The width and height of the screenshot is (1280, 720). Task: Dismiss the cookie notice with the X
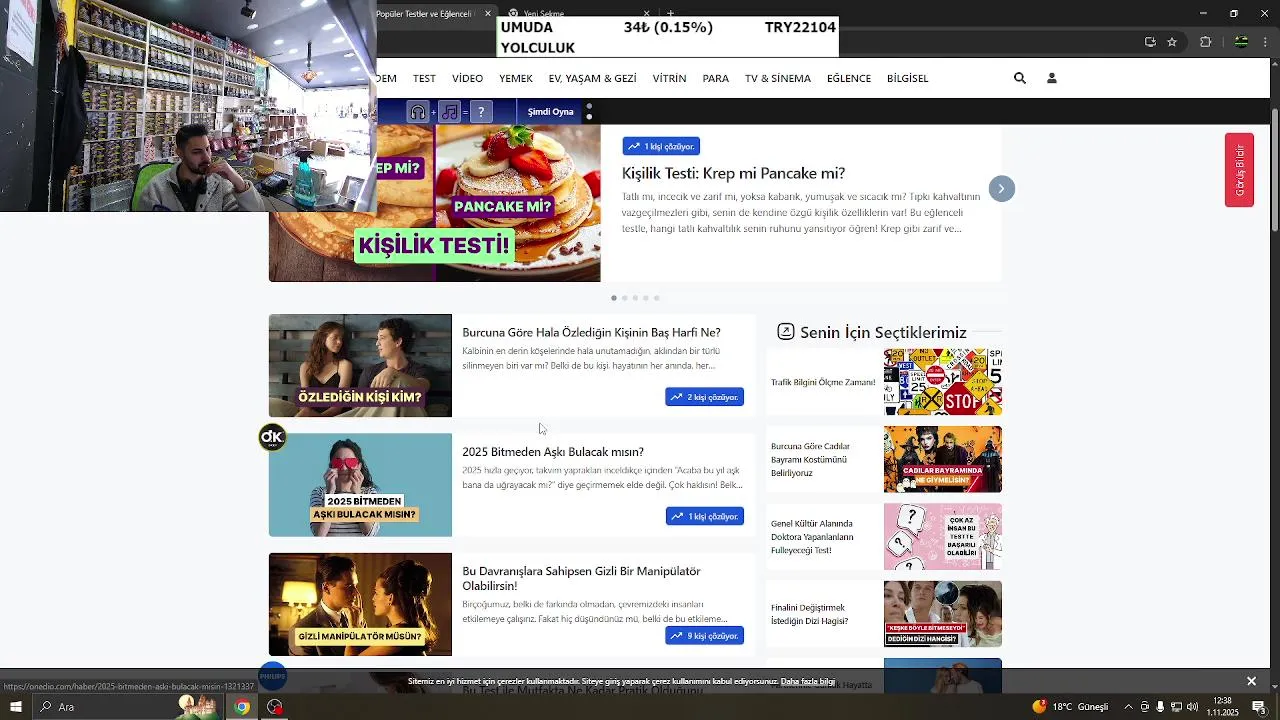point(1251,681)
